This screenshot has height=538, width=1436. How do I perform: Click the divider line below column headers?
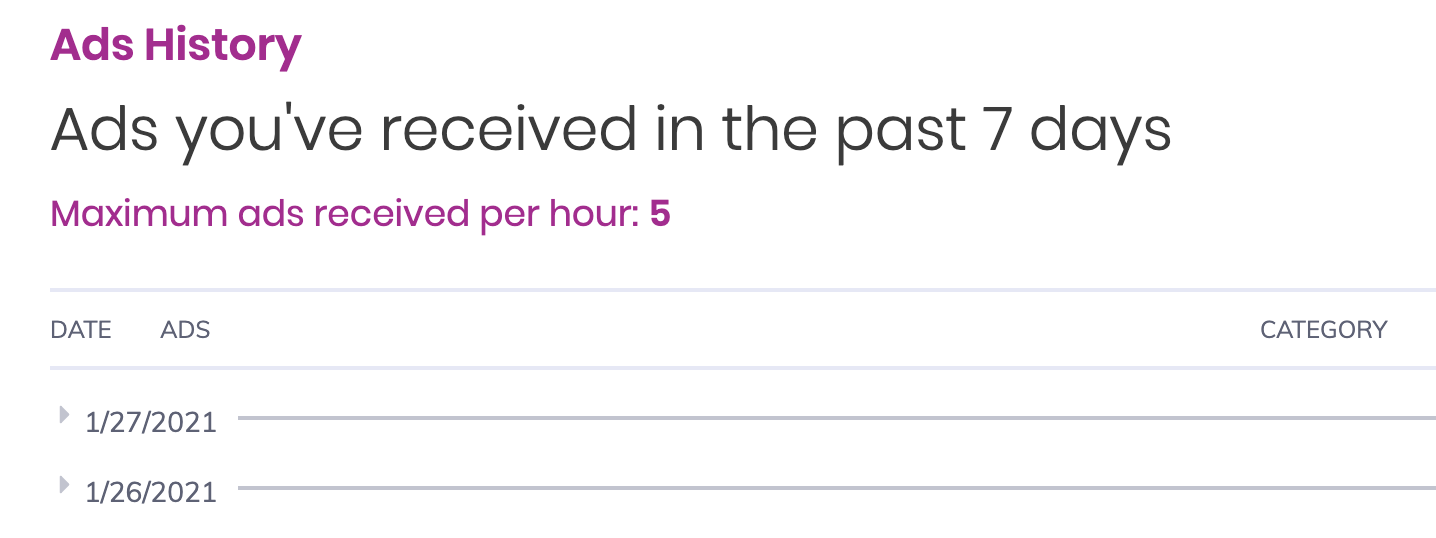743,367
